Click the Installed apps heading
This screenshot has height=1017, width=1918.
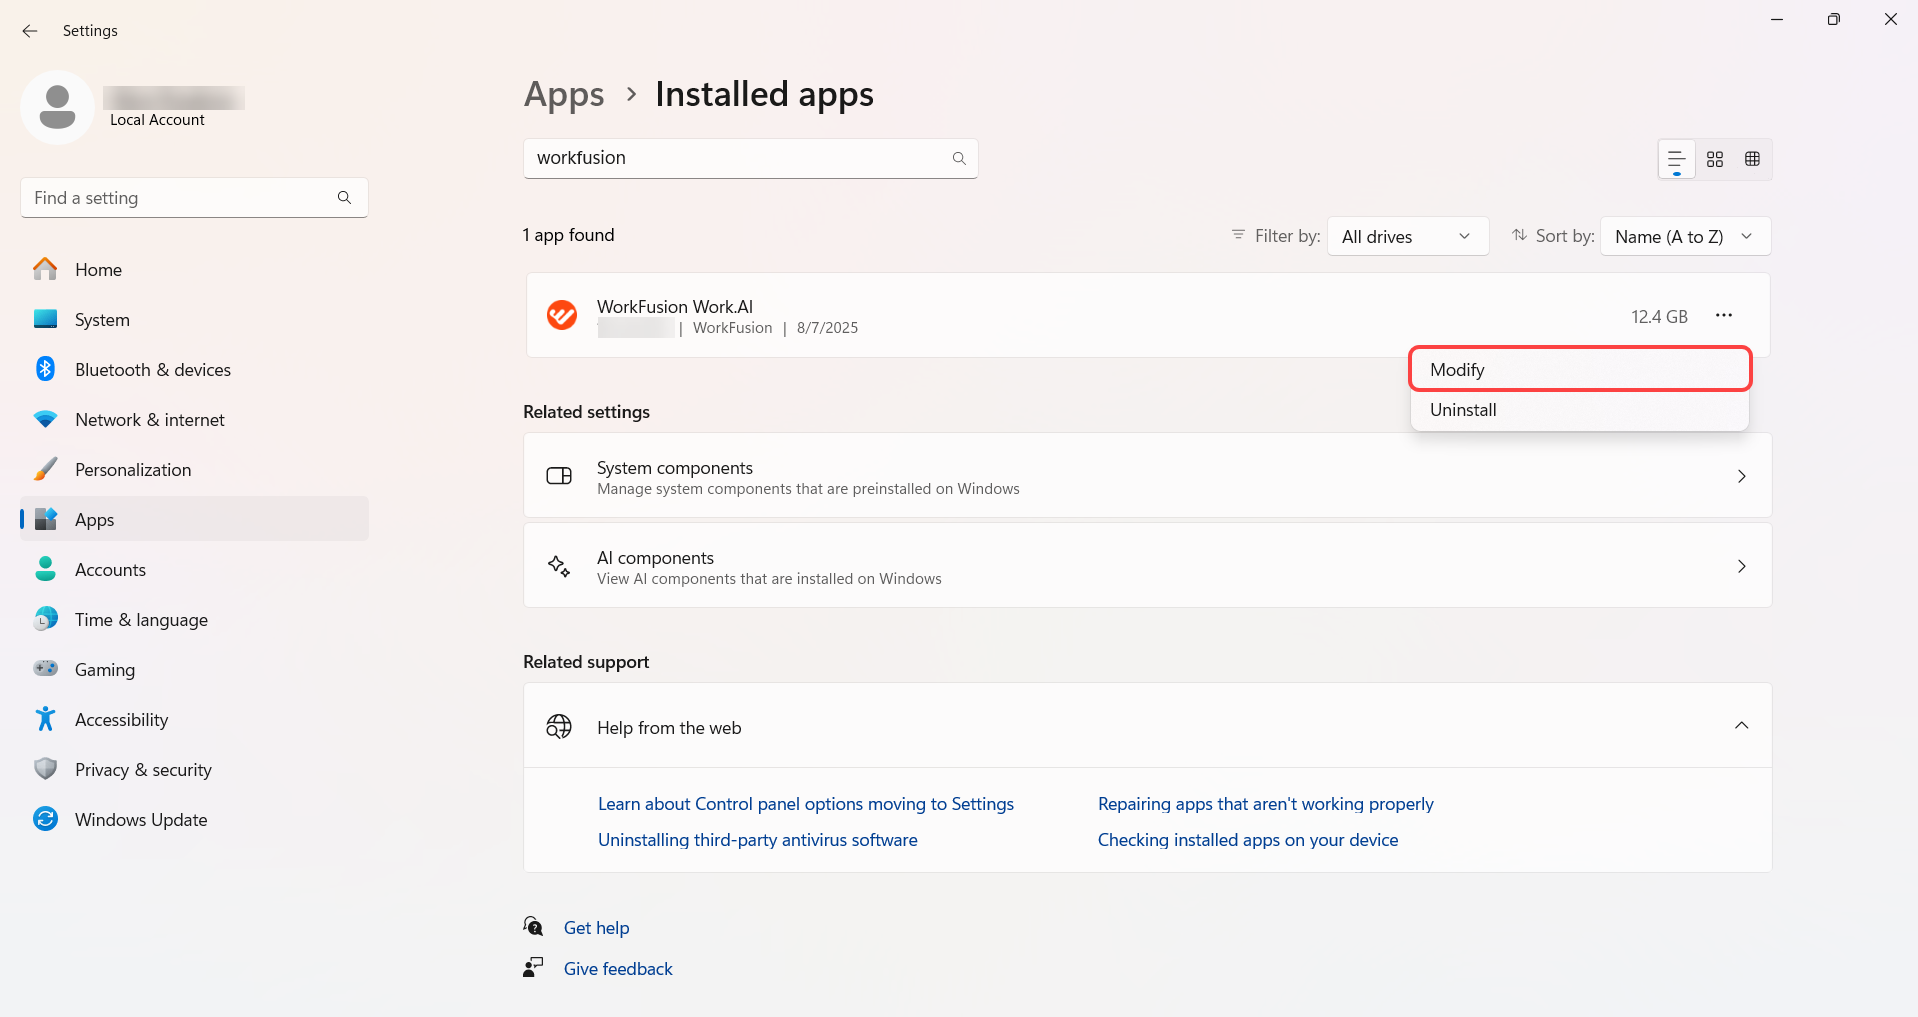click(764, 95)
